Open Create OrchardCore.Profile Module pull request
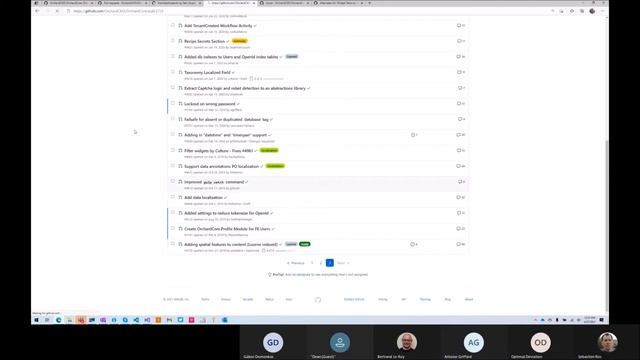The height and width of the screenshot is (360, 640). (x=227, y=229)
